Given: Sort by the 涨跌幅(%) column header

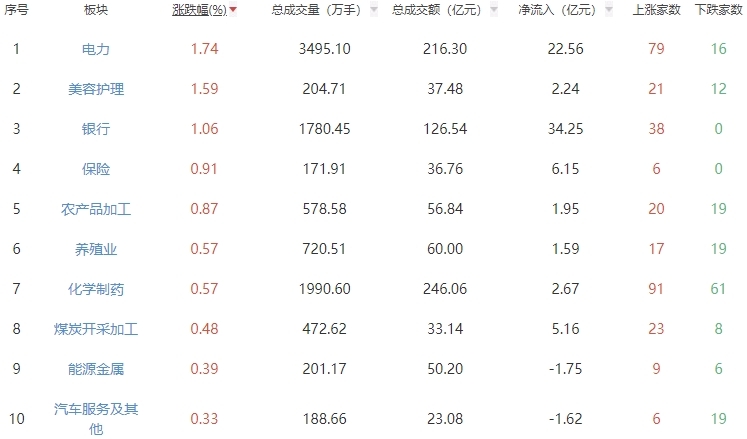Looking at the screenshot, I should [x=198, y=10].
